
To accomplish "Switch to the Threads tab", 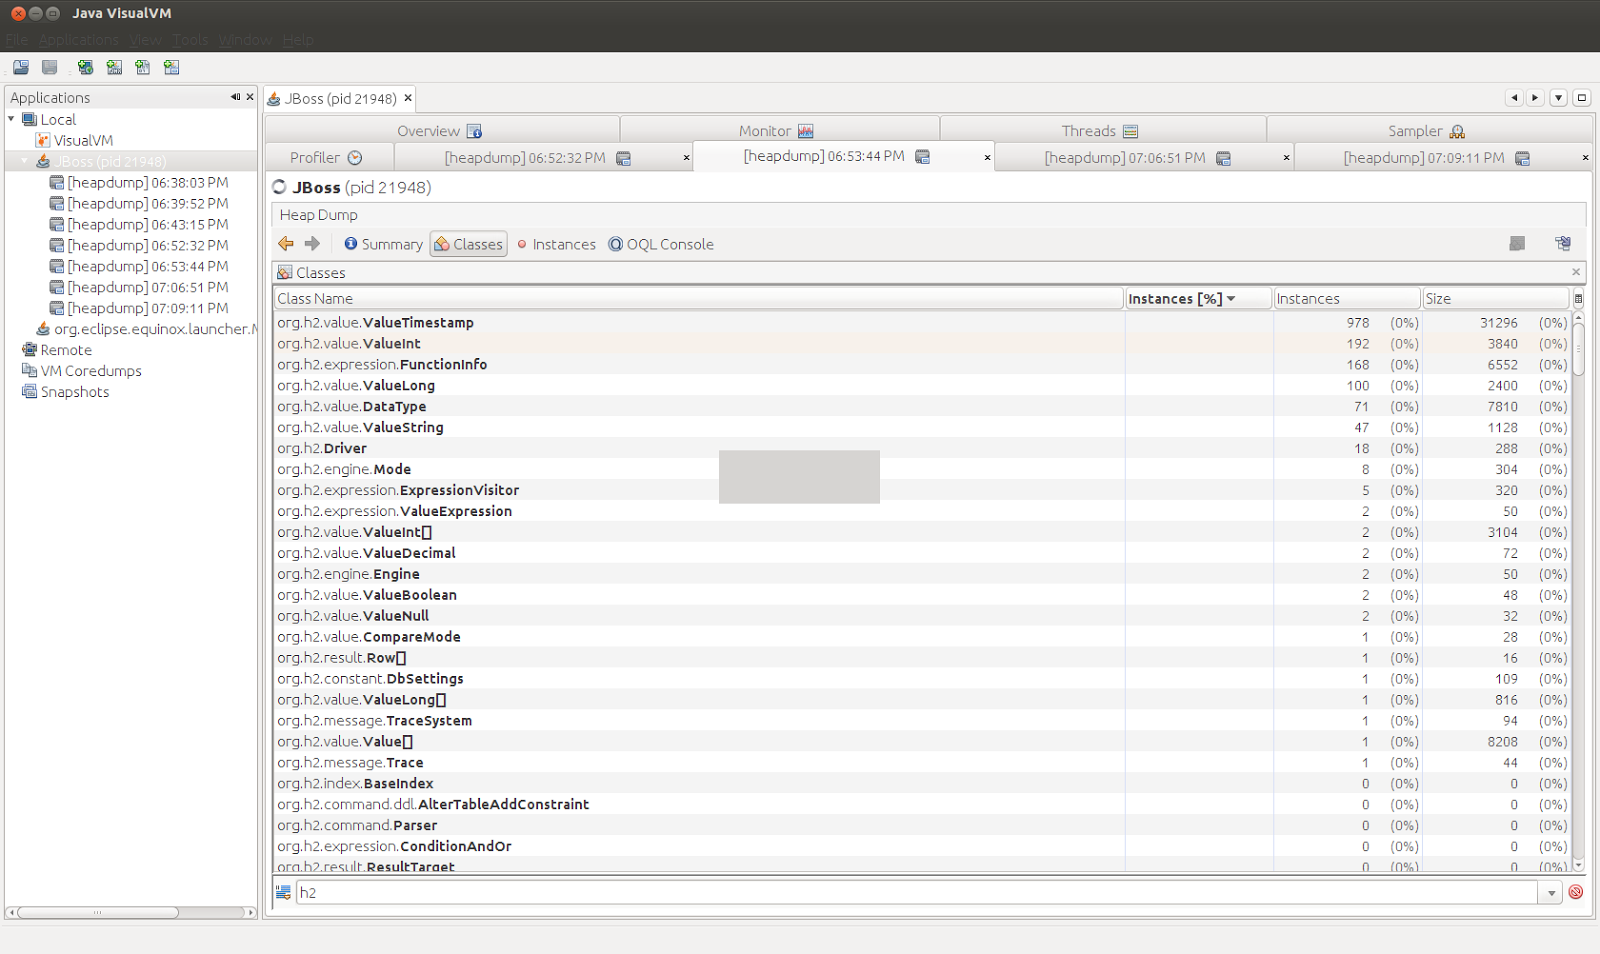I will pyautogui.click(x=1101, y=130).
